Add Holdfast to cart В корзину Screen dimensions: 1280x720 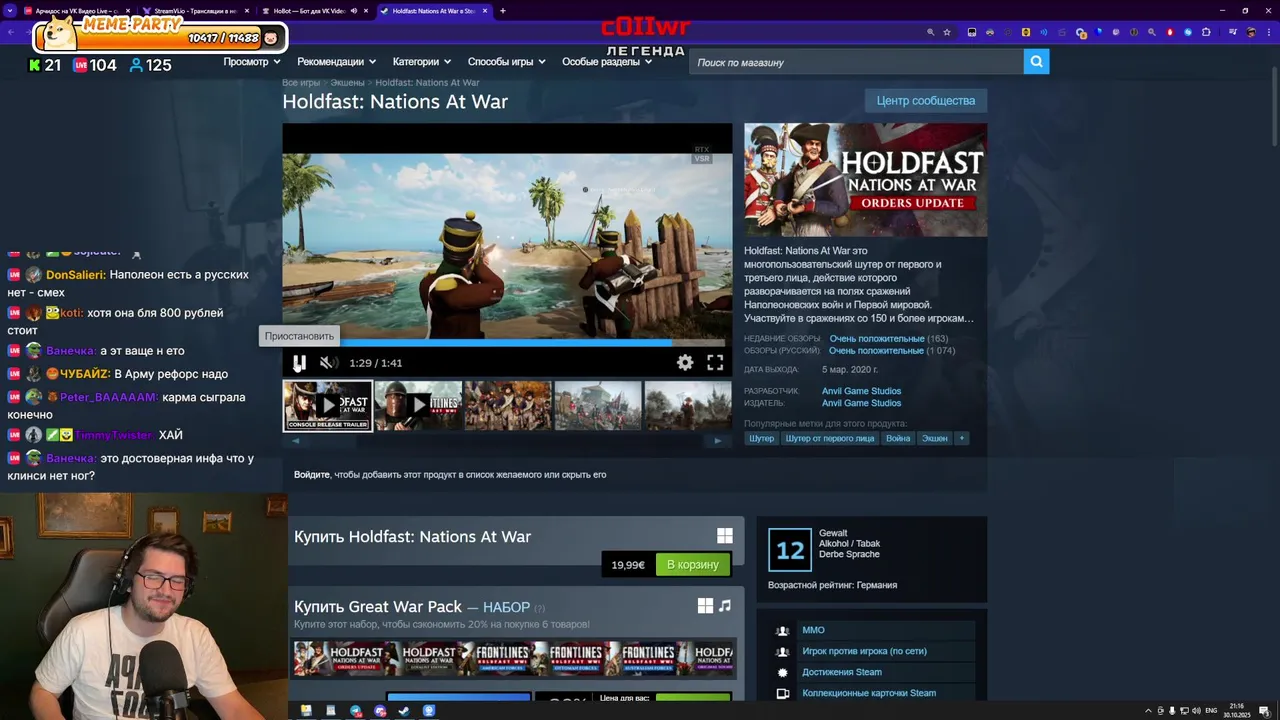tap(693, 565)
